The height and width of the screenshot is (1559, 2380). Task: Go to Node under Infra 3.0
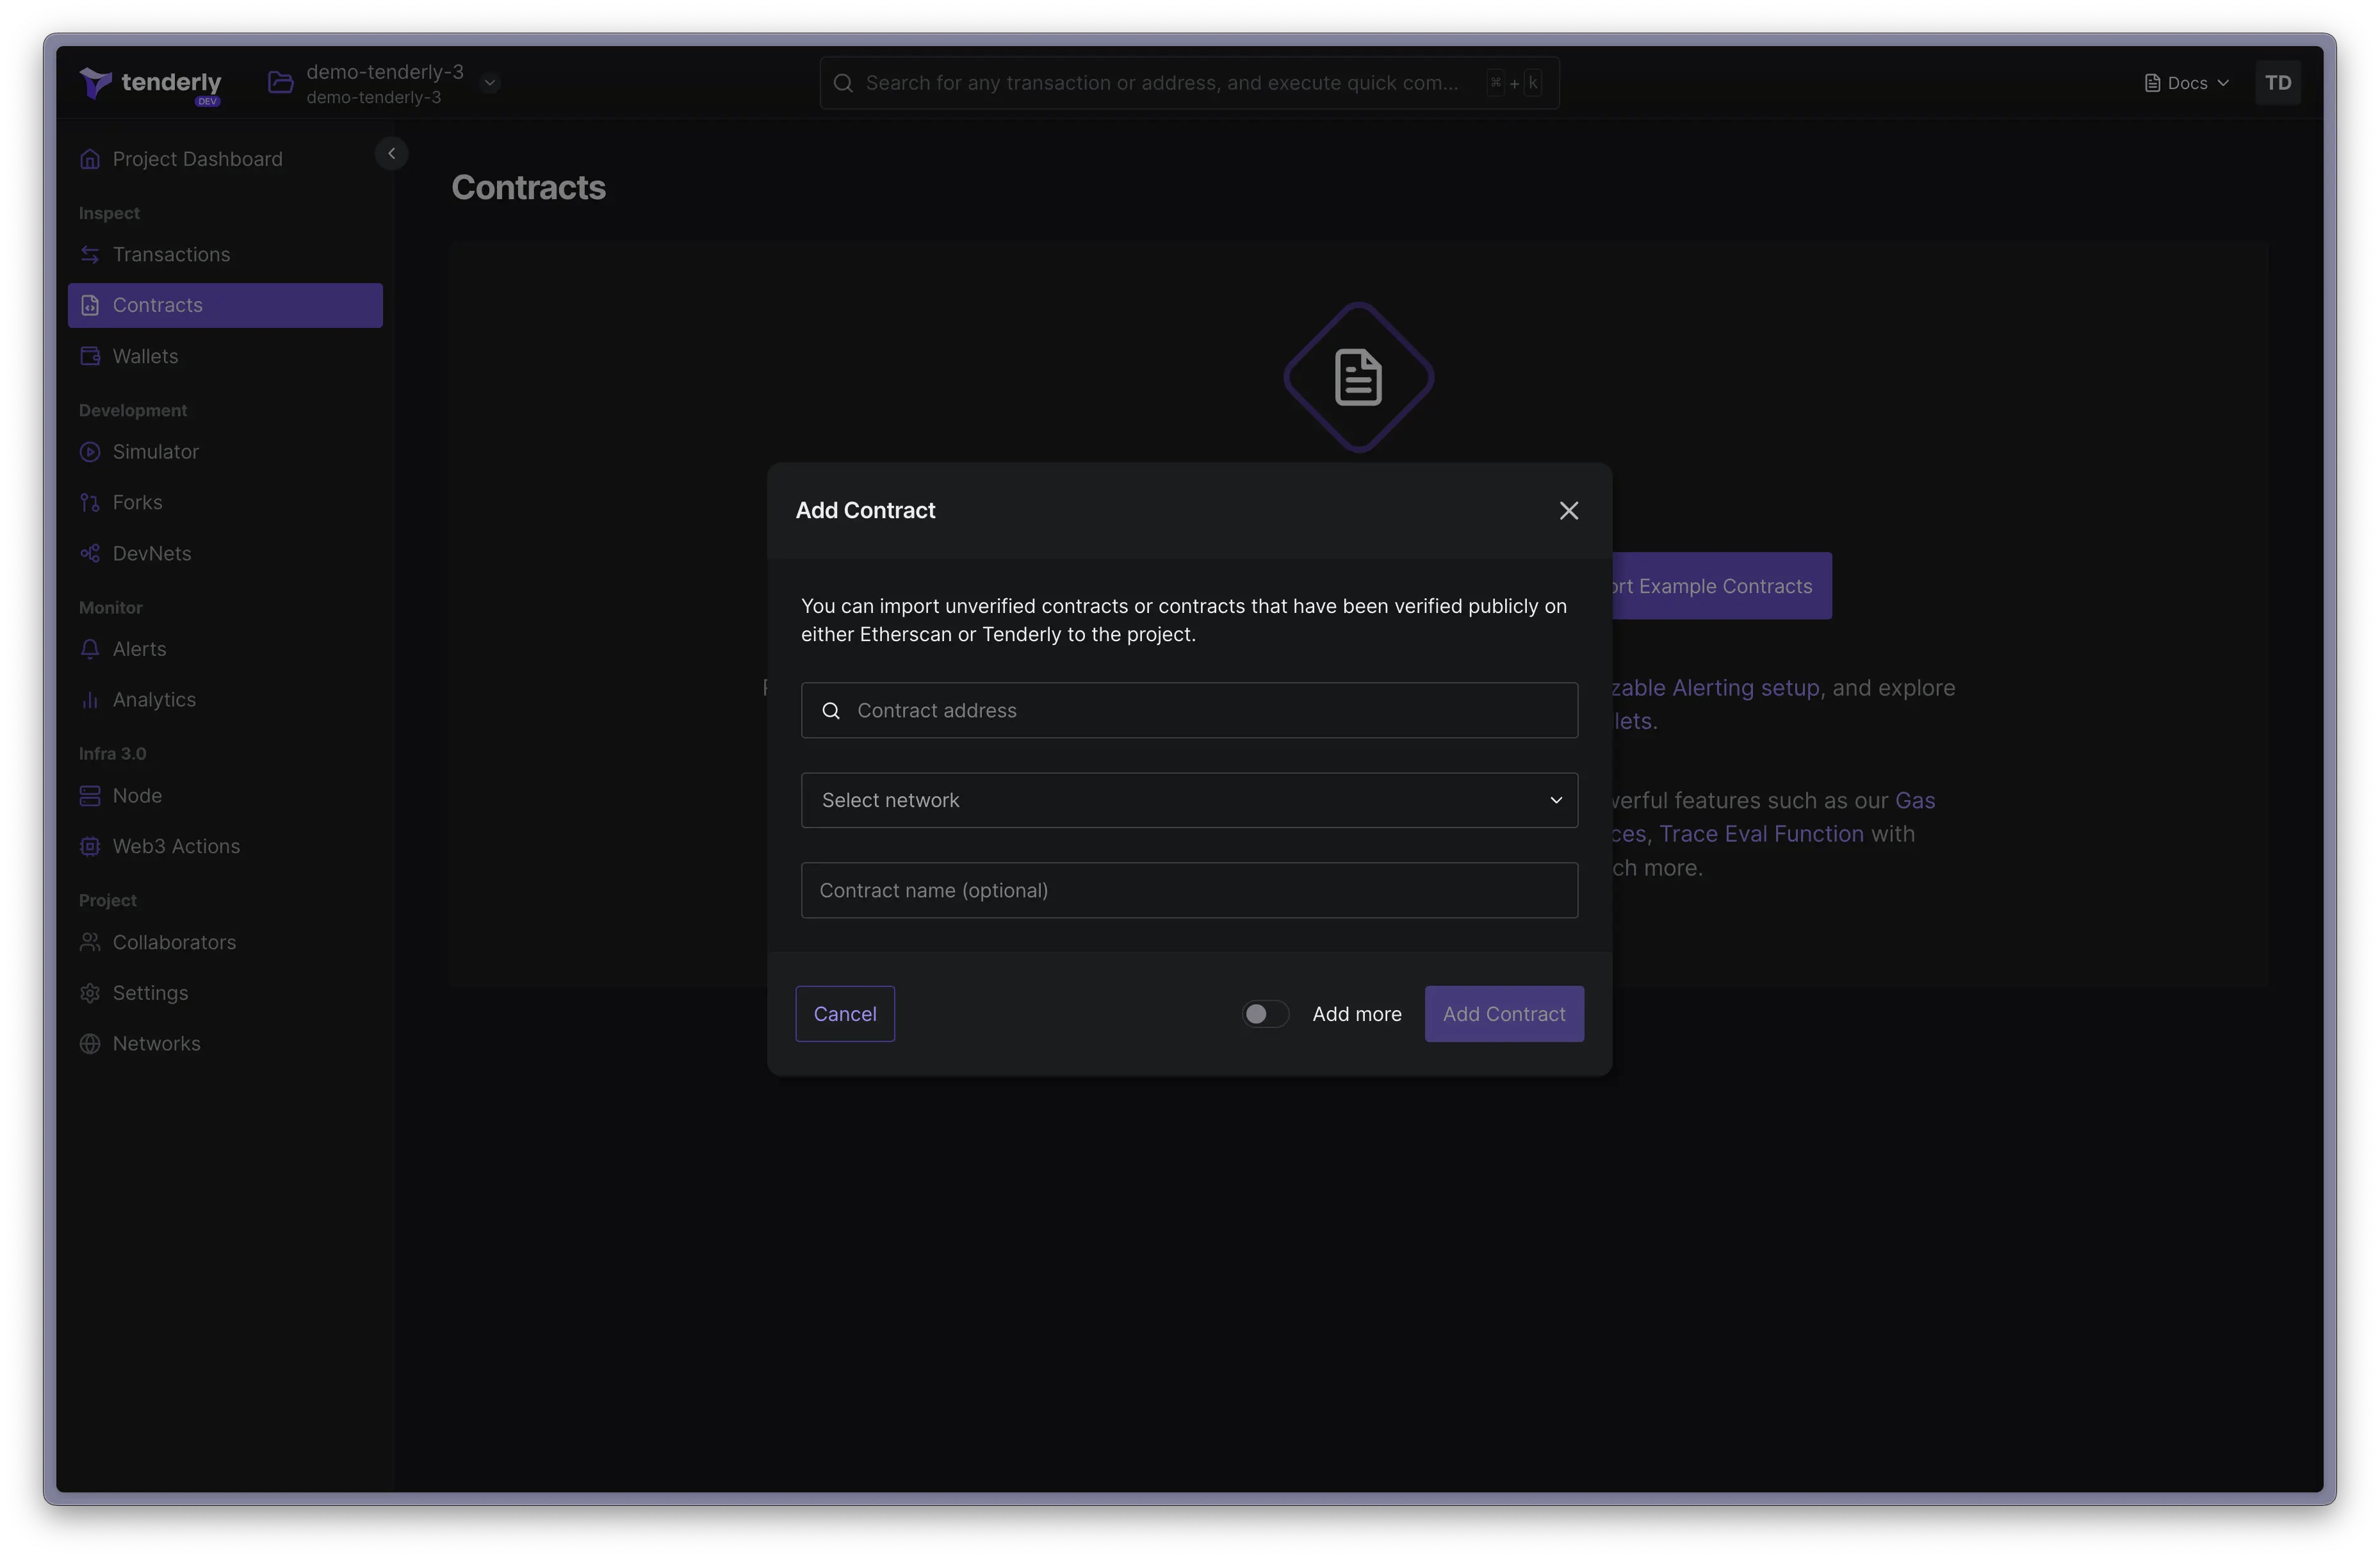[x=225, y=795]
